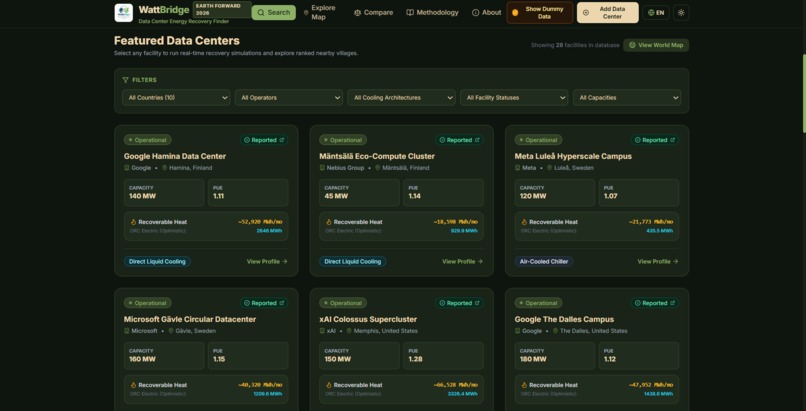Click flame icon on Google Hamina Recoverable Heat
Viewport: 806px width, 411px height.
[133, 222]
